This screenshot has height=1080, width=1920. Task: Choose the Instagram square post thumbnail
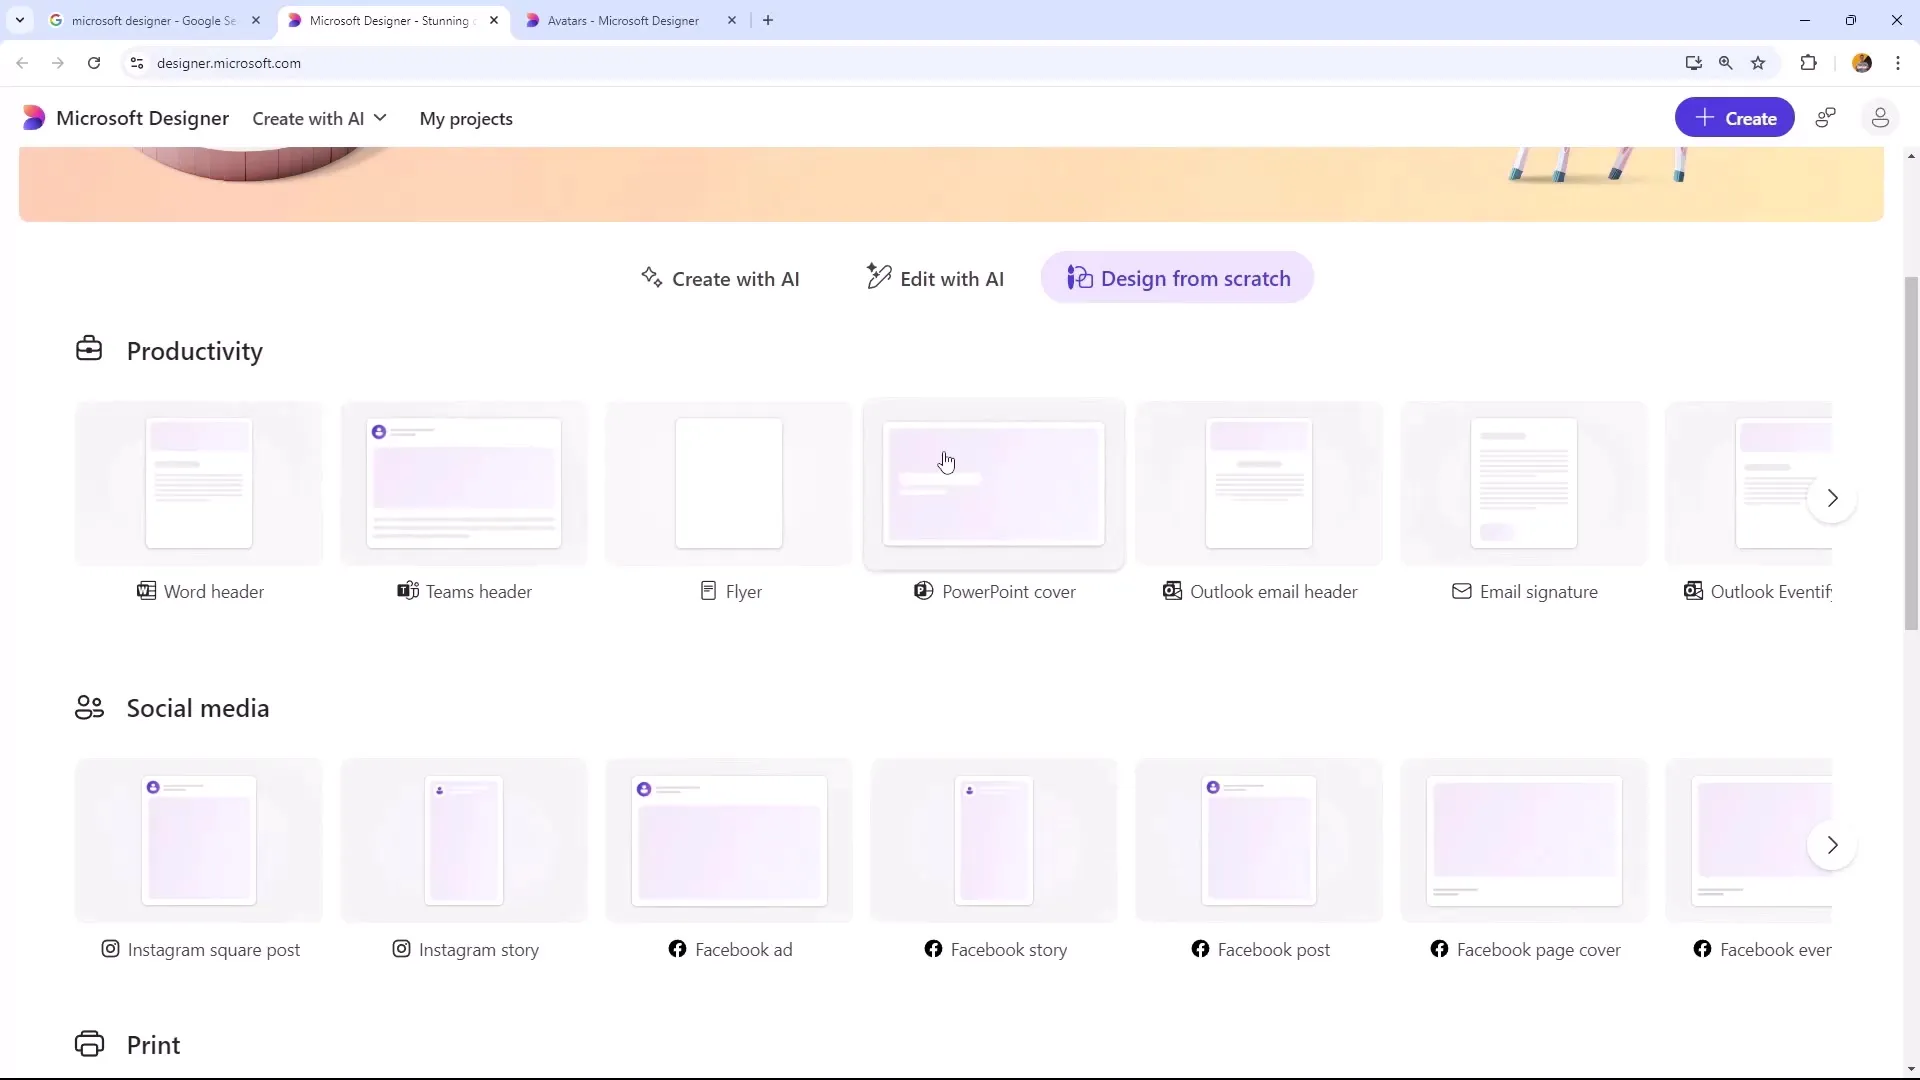[199, 841]
